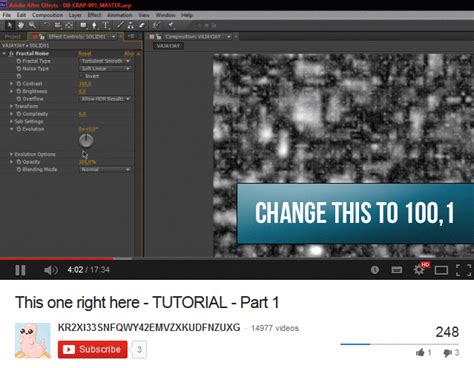Screen dimensions: 474x368
Task: Open the Fractal Type dropdown (Turbulent Smooth)
Action: [105, 61]
